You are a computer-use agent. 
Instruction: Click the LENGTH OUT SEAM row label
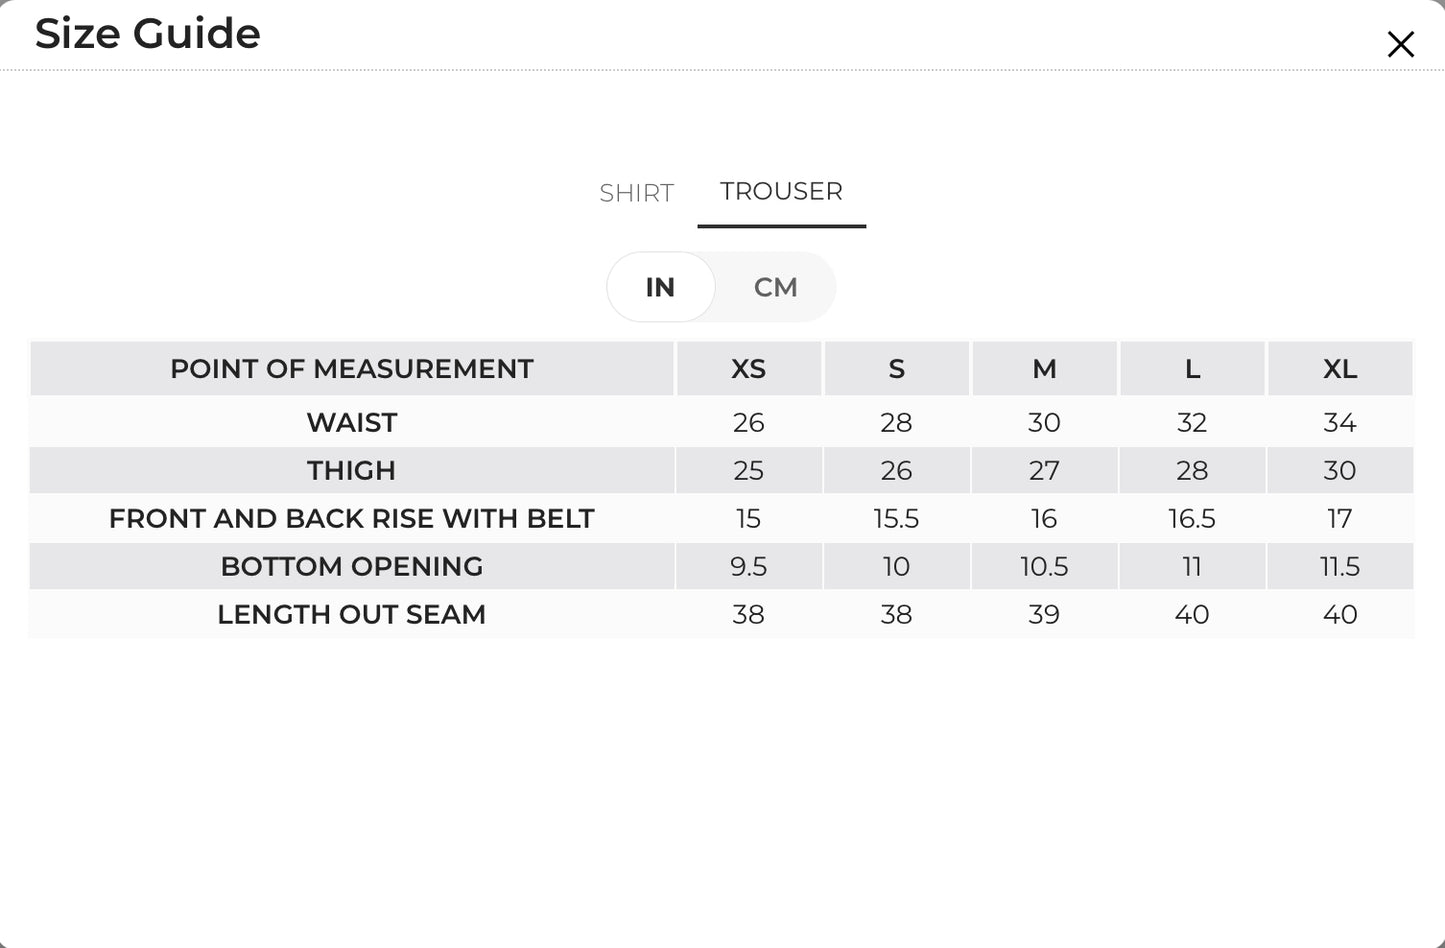pyautogui.click(x=352, y=614)
